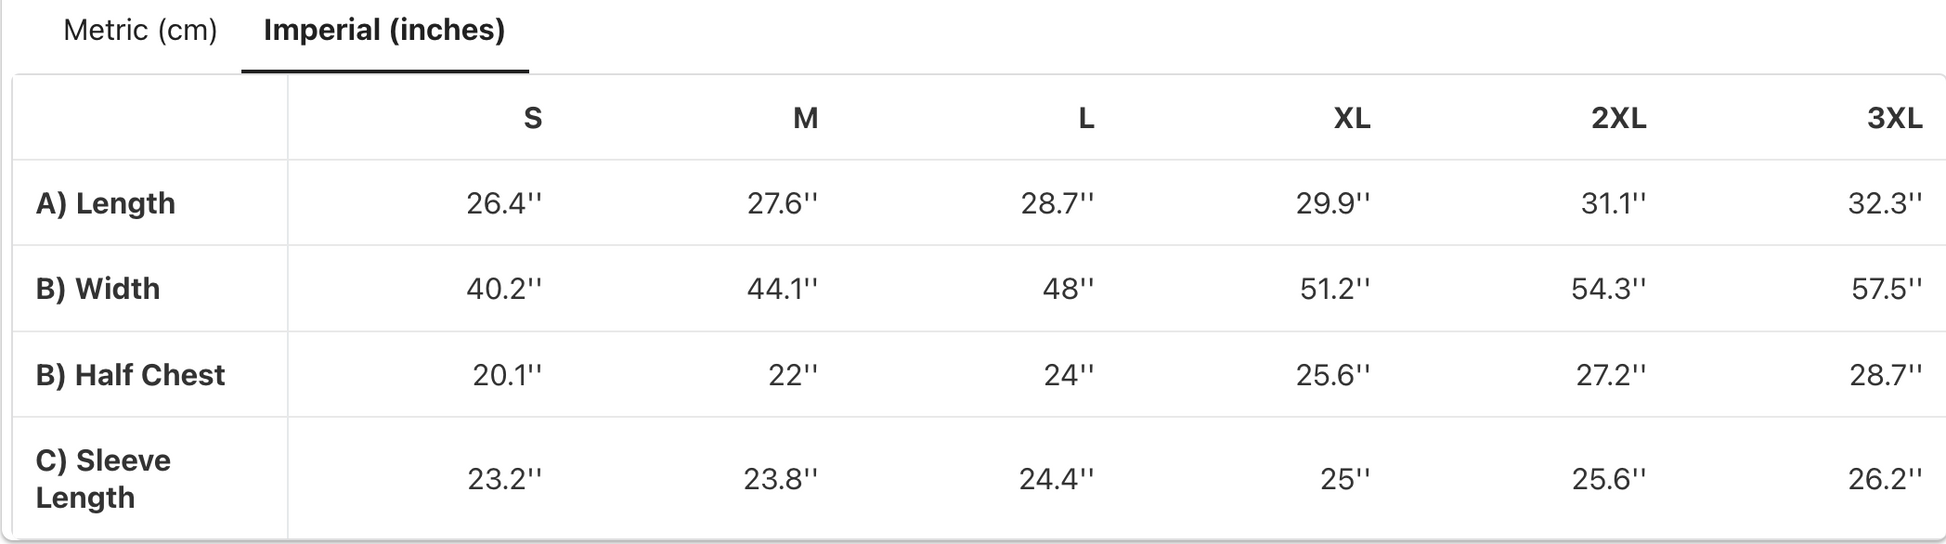The height and width of the screenshot is (544, 1946).
Task: Select the C) Sleeve Length row label
Action: pos(103,479)
